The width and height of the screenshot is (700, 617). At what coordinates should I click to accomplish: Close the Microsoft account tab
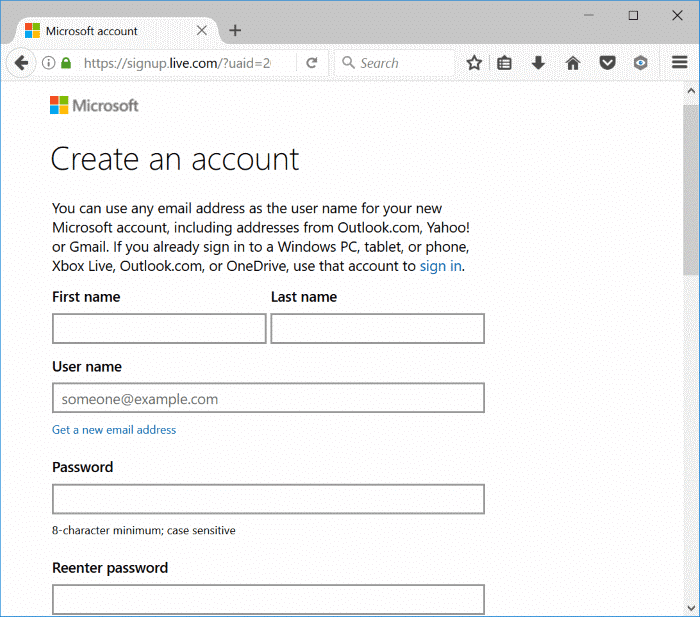(x=202, y=30)
